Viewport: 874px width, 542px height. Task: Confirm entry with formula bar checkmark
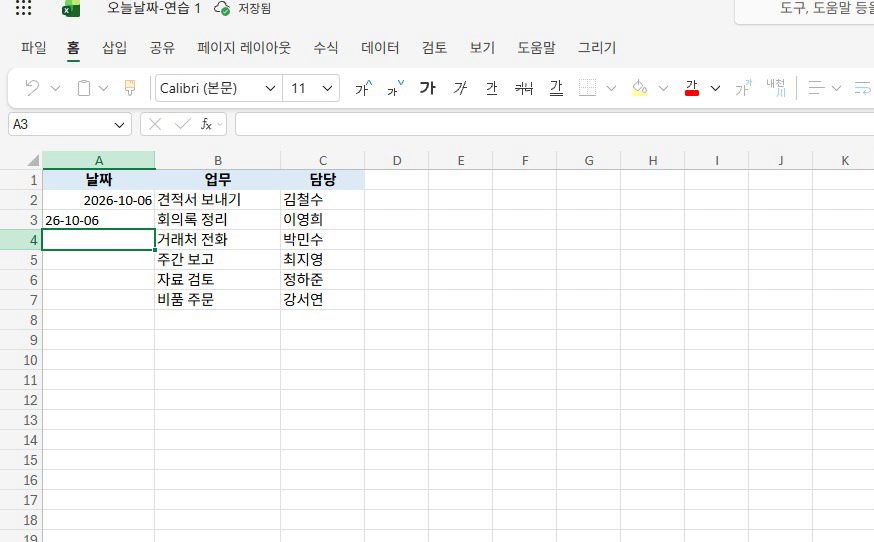tap(182, 124)
